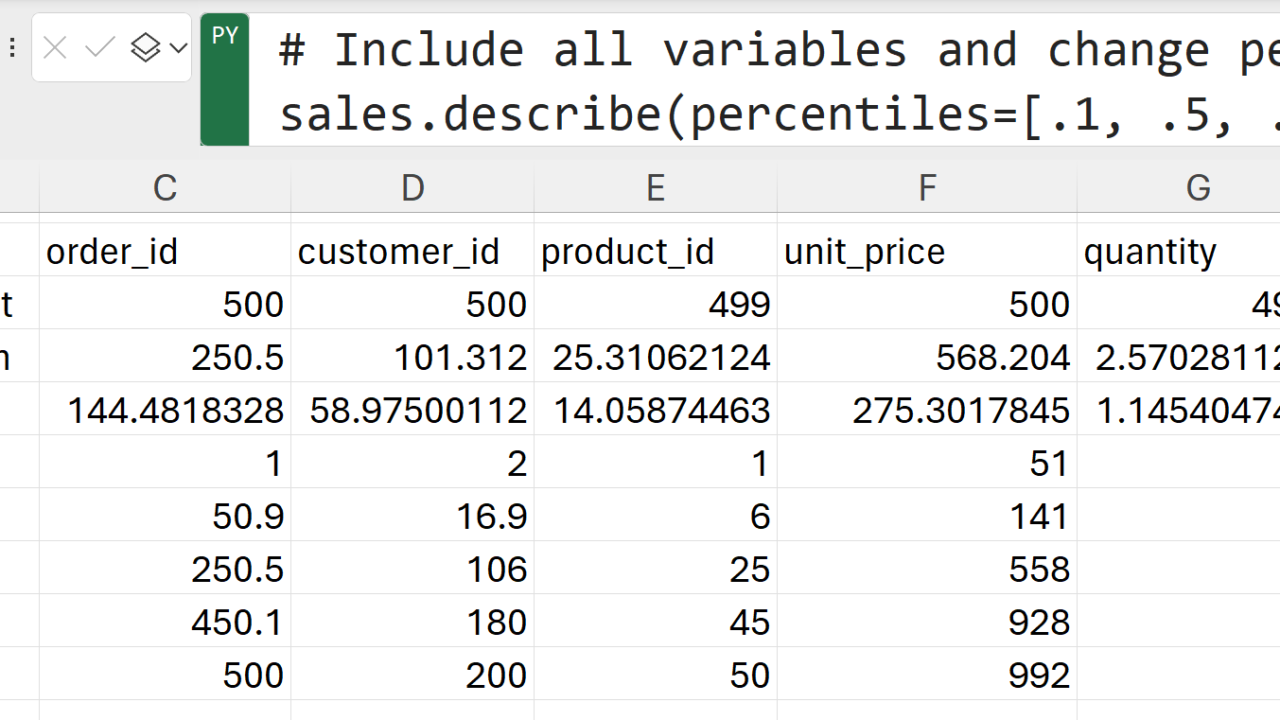Viewport: 1280px width, 720px height.
Task: Click the cell with value 144.4818328
Action: (x=165, y=410)
